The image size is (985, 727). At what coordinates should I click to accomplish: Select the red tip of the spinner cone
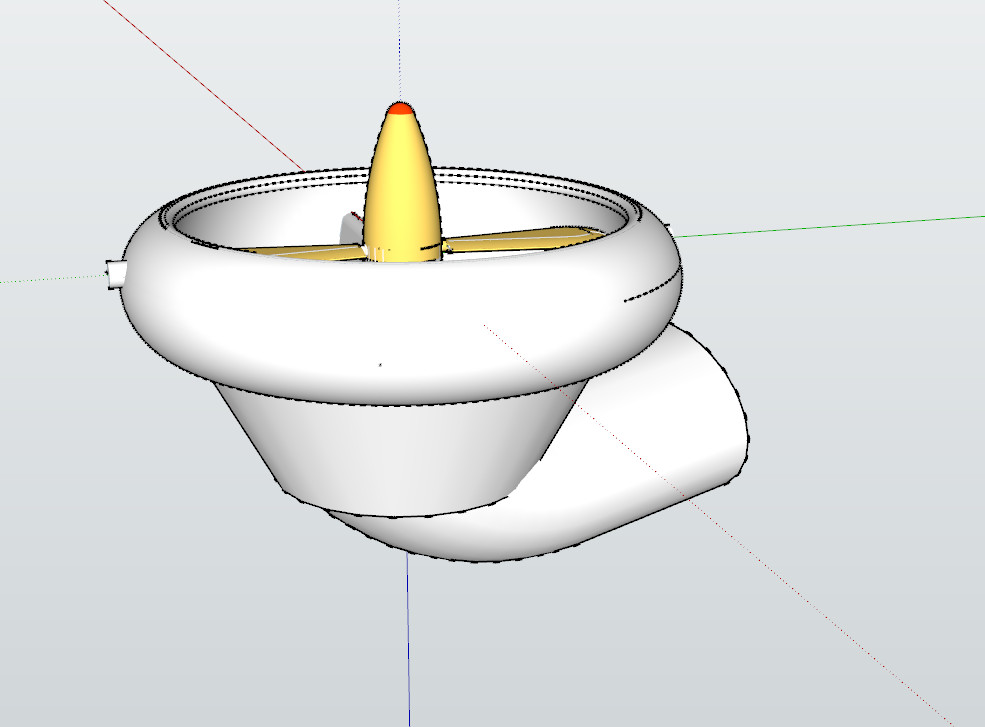point(400,109)
